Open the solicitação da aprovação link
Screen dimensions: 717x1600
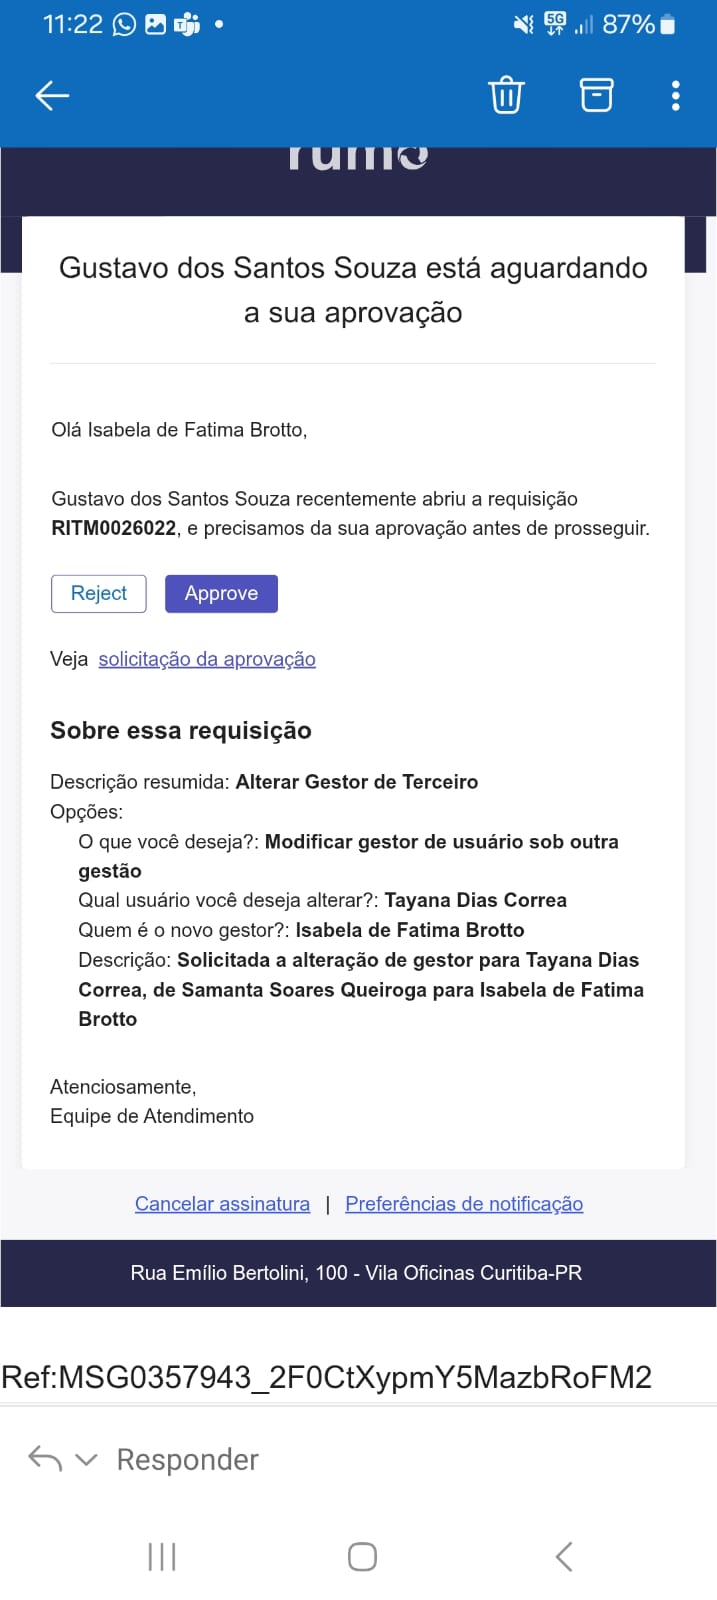(x=207, y=659)
